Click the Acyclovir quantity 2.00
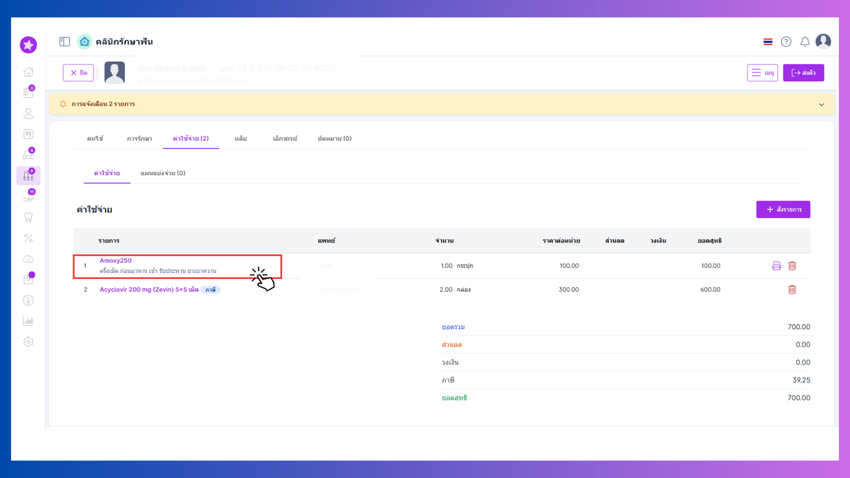 [x=446, y=290]
